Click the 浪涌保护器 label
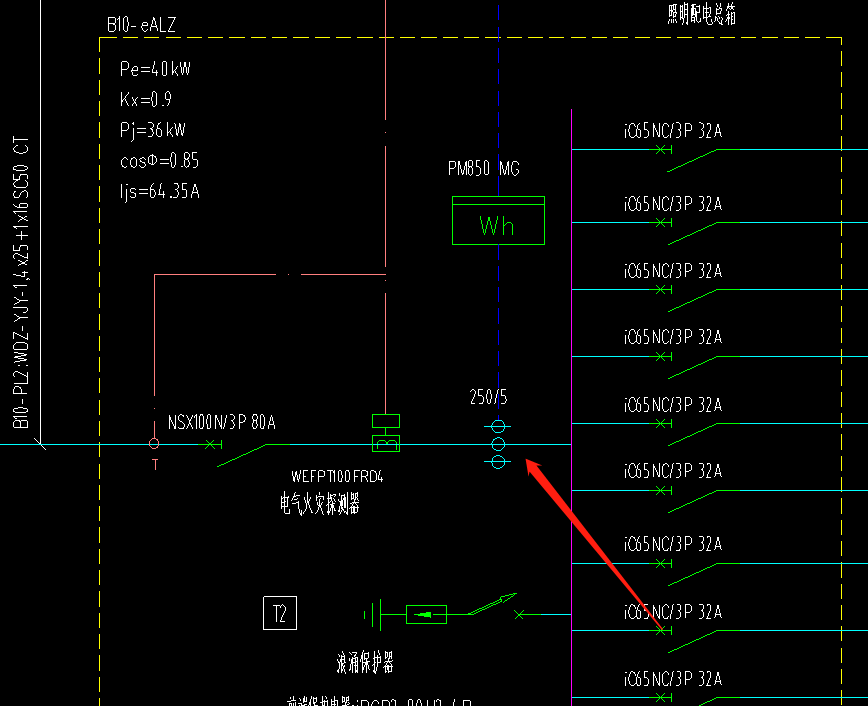Image resolution: width=868 pixels, height=706 pixels. (x=365, y=662)
